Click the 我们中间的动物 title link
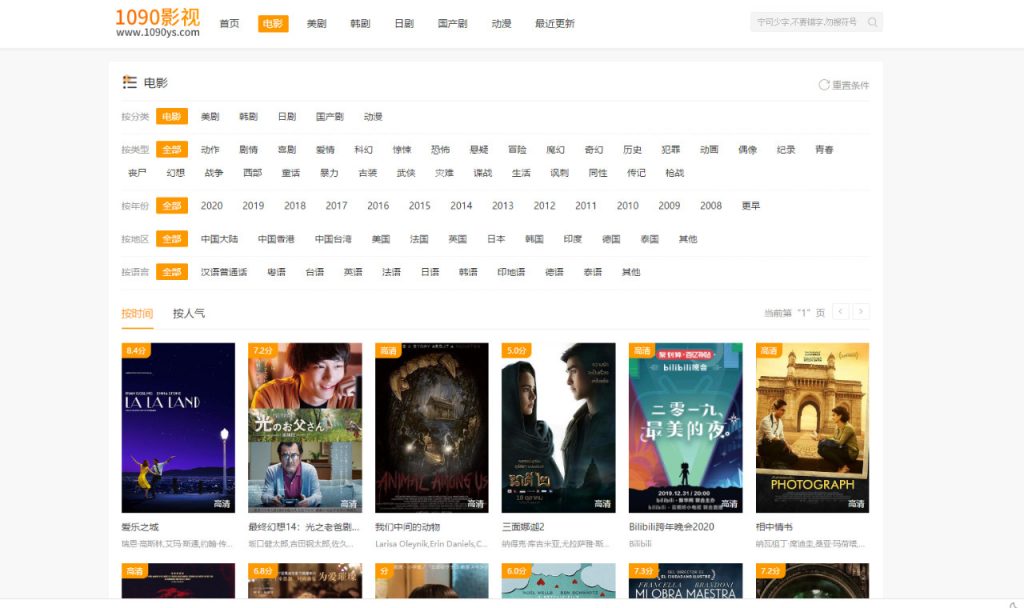 408,527
